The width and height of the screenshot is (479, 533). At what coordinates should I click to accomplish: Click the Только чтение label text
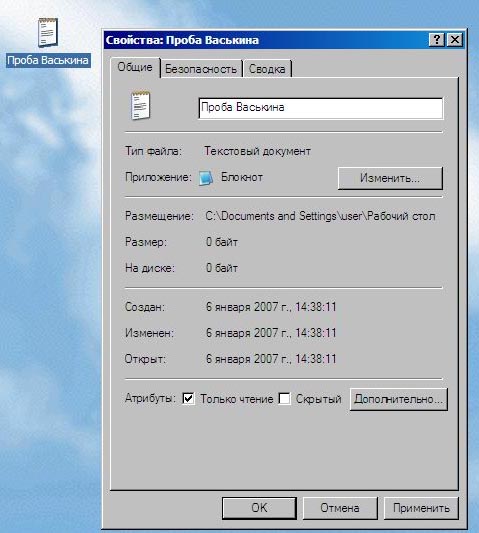click(237, 399)
